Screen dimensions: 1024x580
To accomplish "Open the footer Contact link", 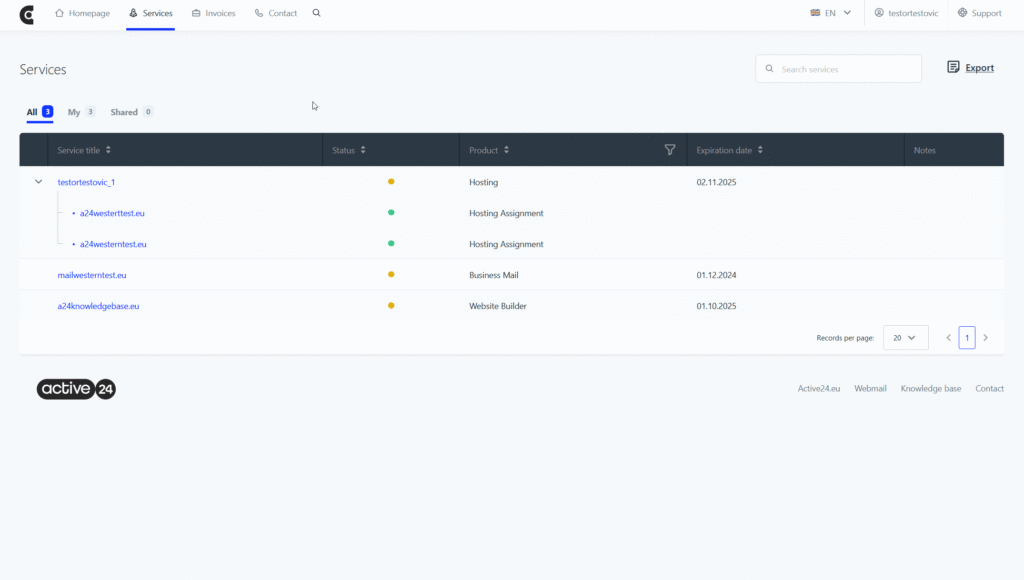I will (x=989, y=388).
